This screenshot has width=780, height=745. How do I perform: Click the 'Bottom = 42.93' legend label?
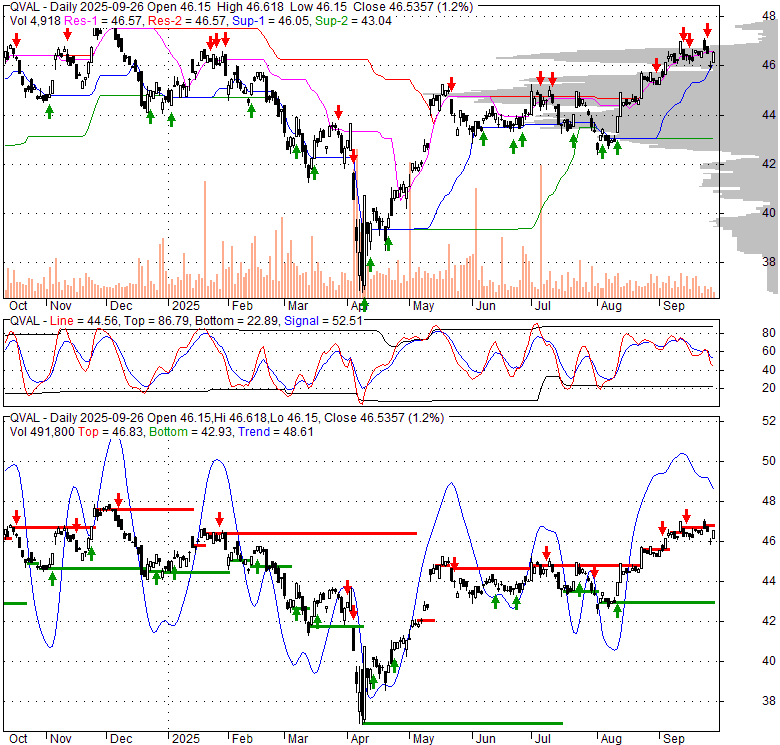[191, 432]
